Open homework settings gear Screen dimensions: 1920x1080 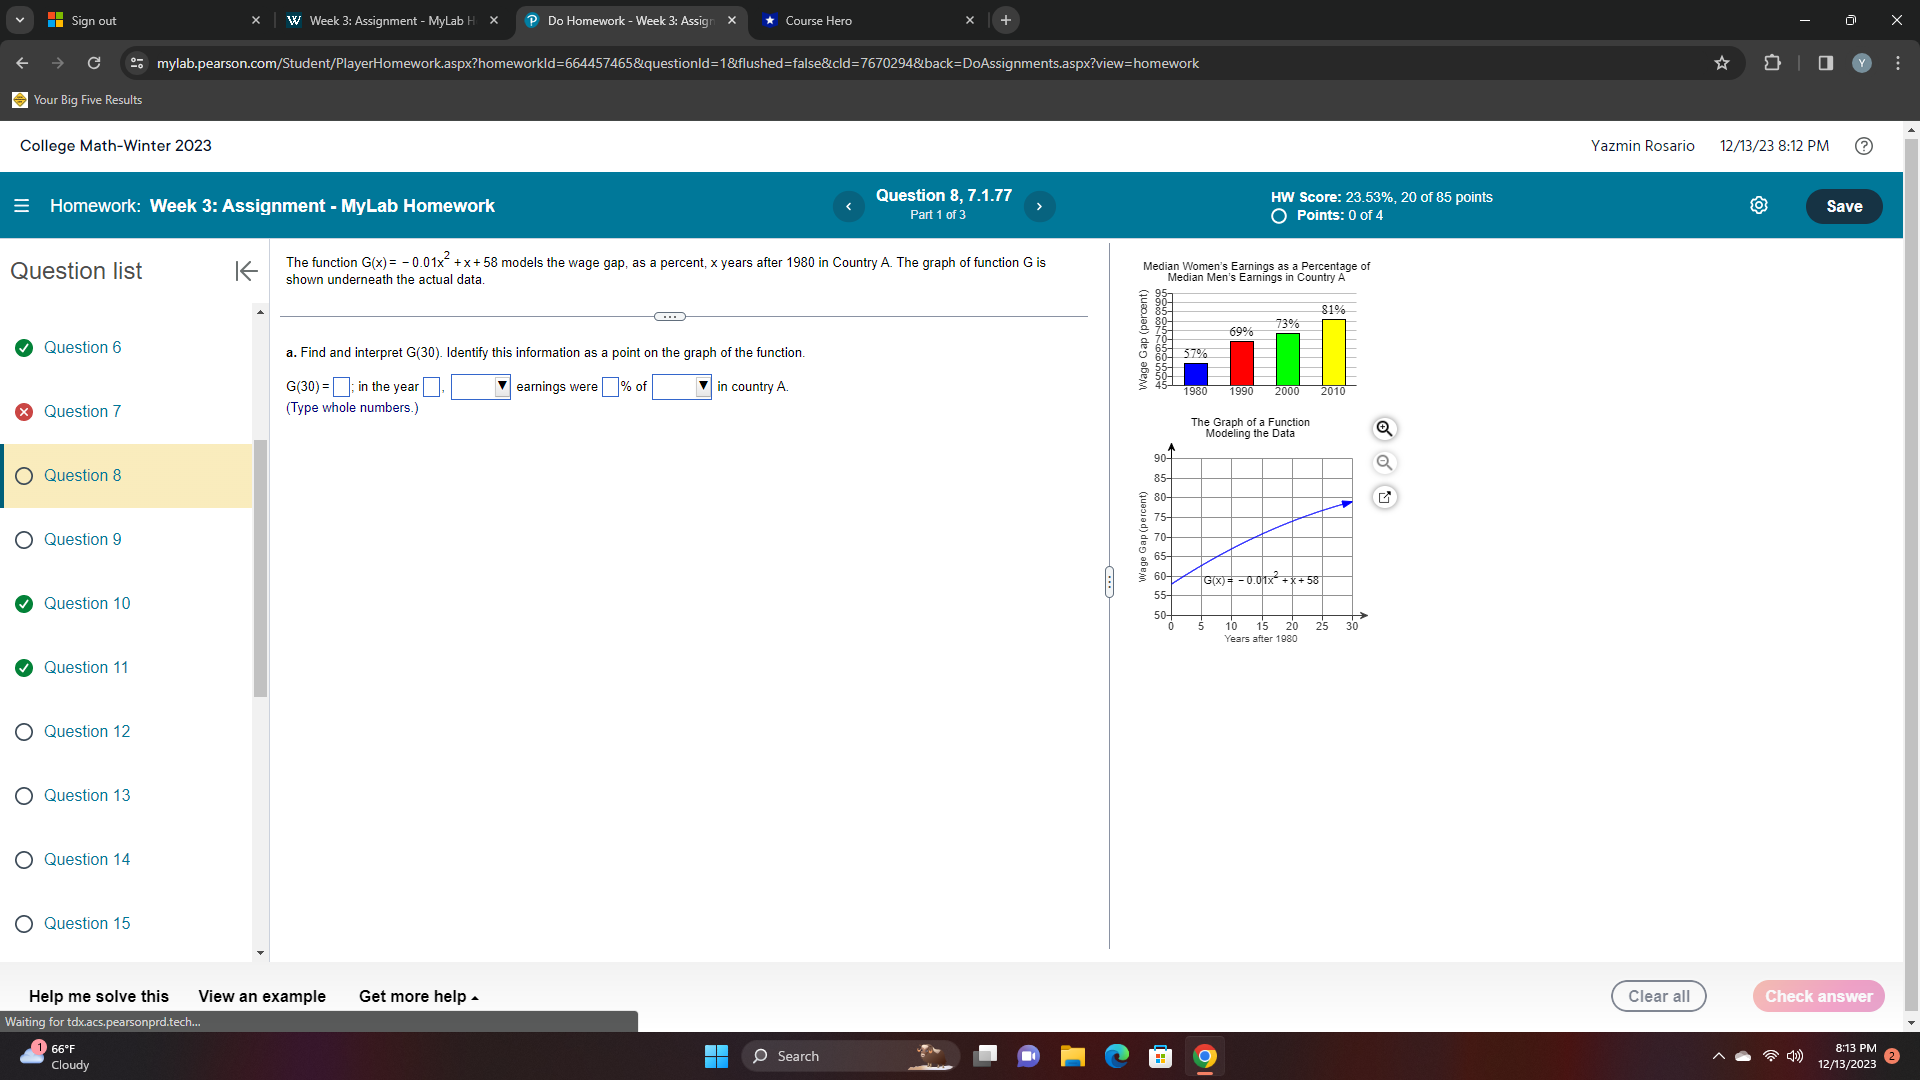pyautogui.click(x=1759, y=206)
